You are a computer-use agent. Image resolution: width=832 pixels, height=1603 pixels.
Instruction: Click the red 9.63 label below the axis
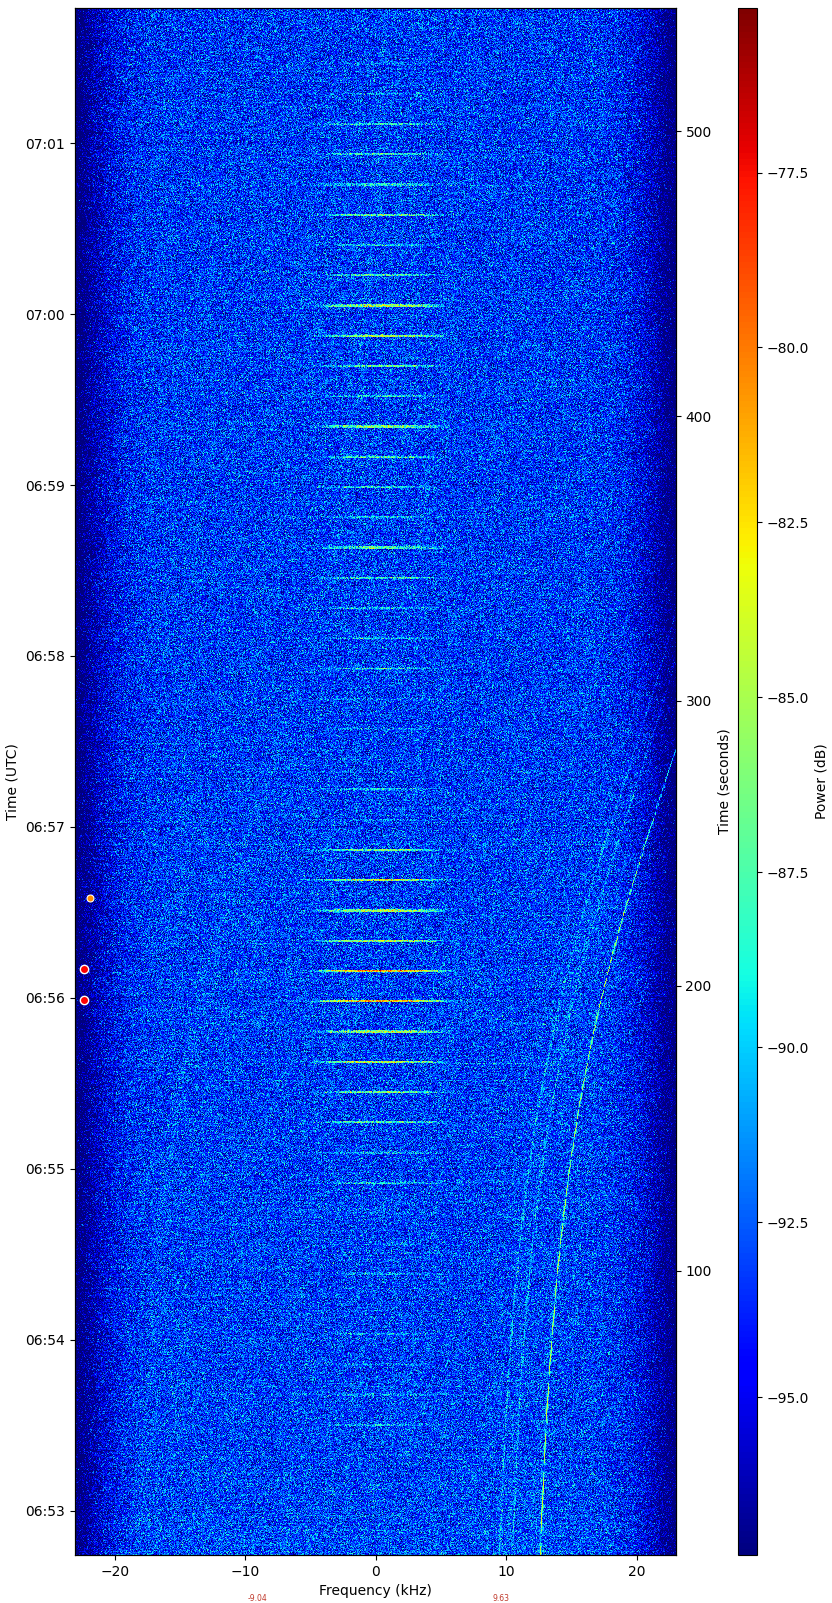point(501,1598)
